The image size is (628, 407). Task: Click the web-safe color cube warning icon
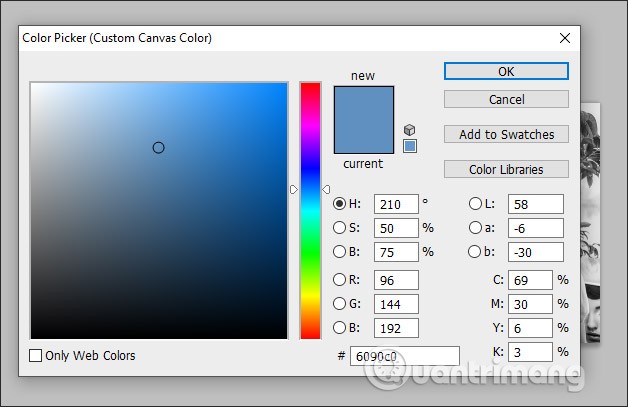point(409,130)
